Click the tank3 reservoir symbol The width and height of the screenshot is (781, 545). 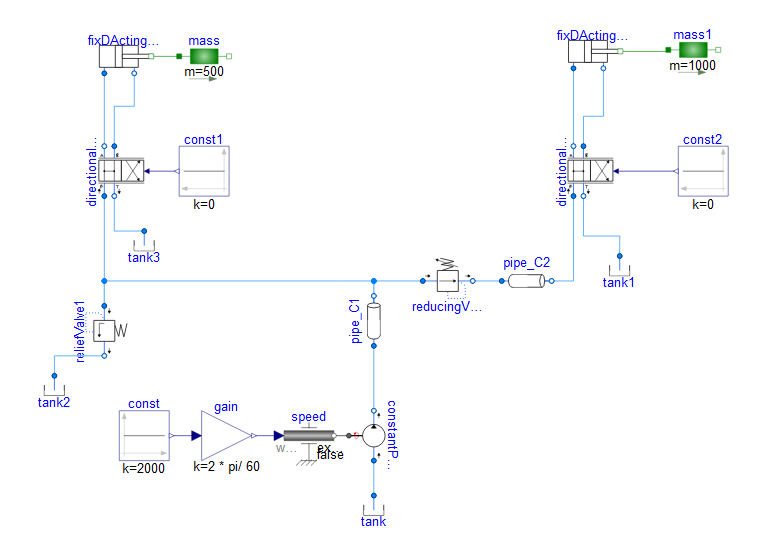pos(144,246)
